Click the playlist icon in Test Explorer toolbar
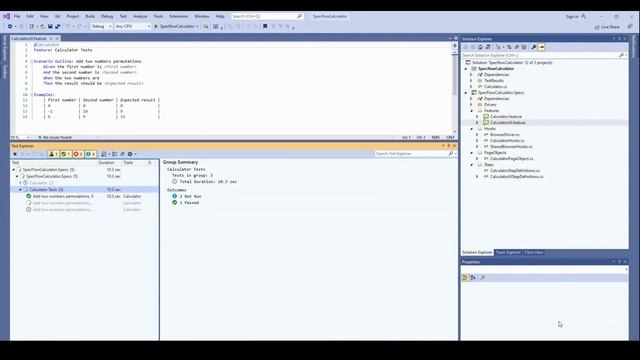This screenshot has width=640, height=360. [104, 154]
